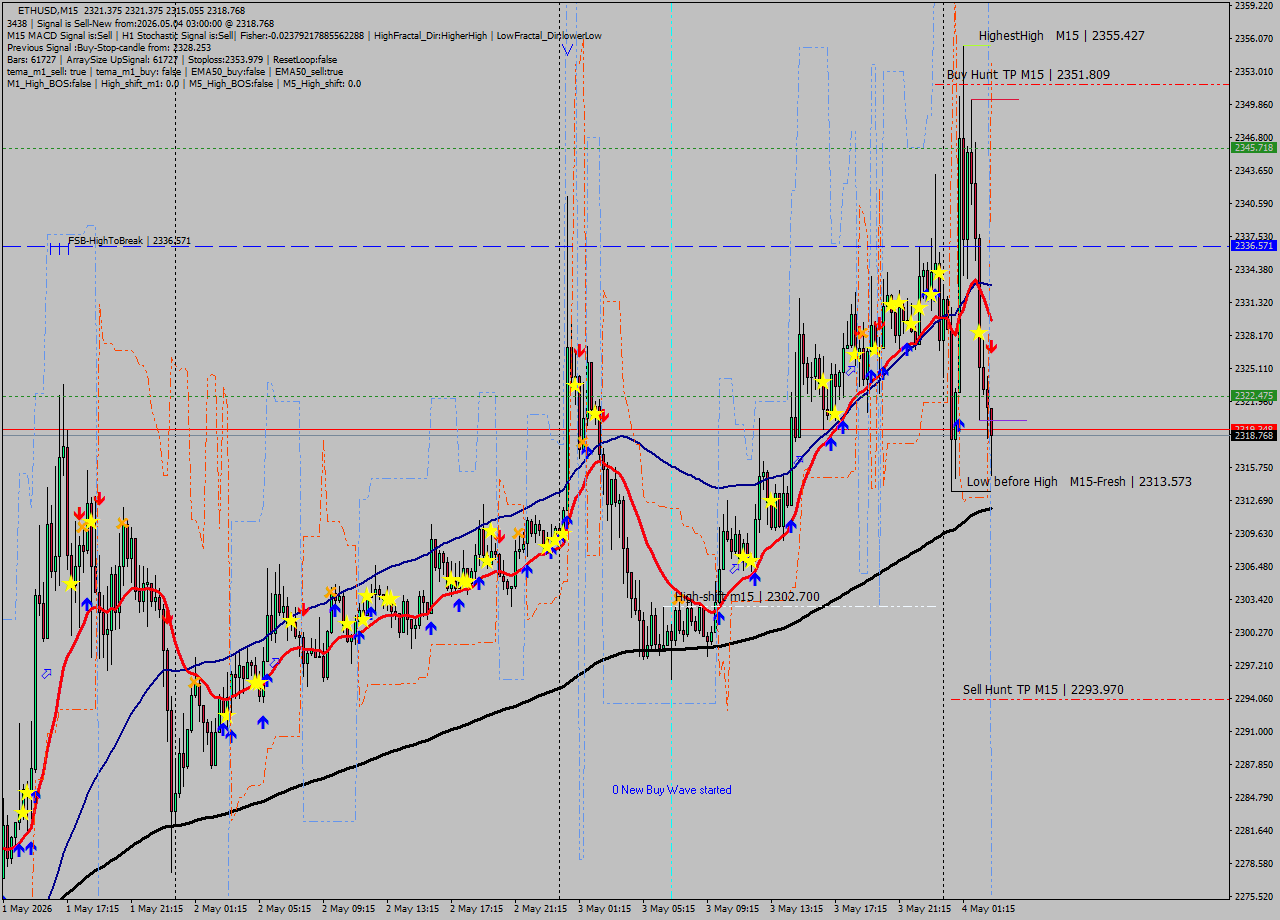The height and width of the screenshot is (920, 1280).
Task: Click the '3 May 13:15' time axis label
Action: (x=797, y=910)
